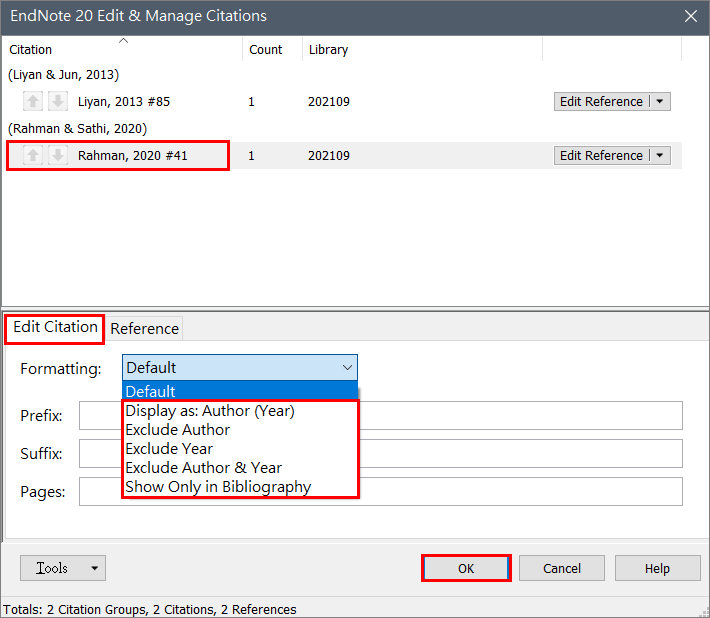710x618 pixels.
Task: Click the count value in Liyan row
Action: [x=251, y=102]
